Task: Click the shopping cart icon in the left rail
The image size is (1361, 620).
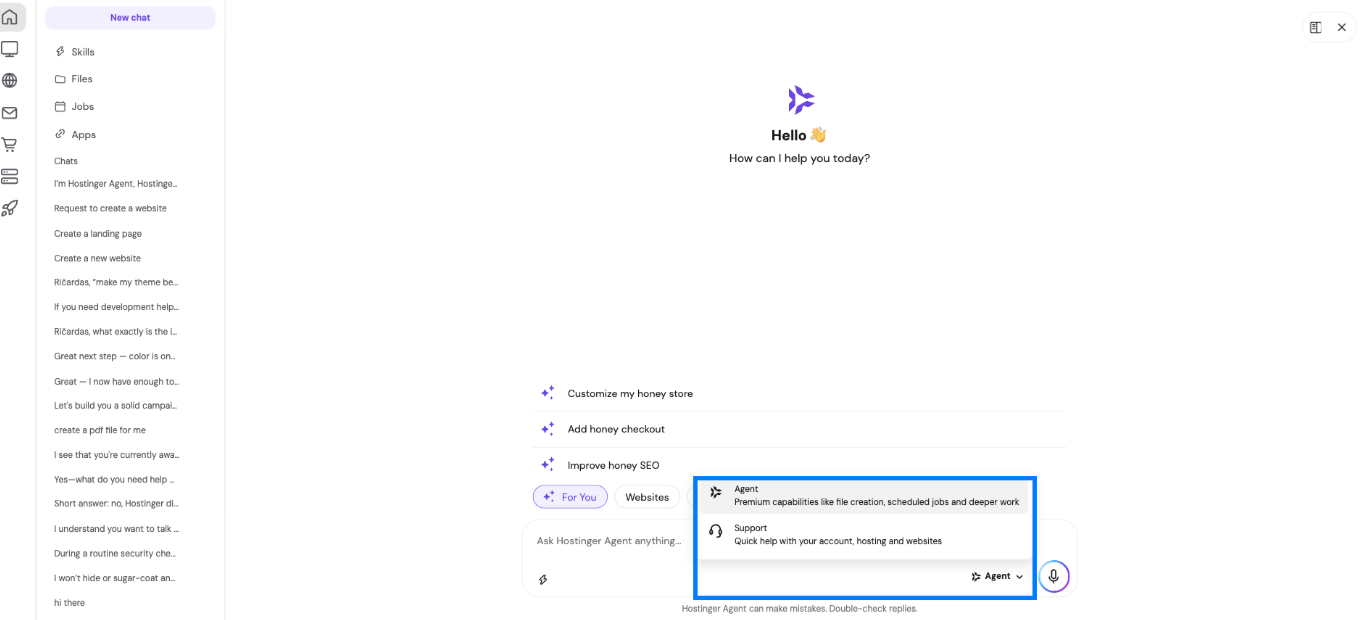Action: [x=10, y=145]
